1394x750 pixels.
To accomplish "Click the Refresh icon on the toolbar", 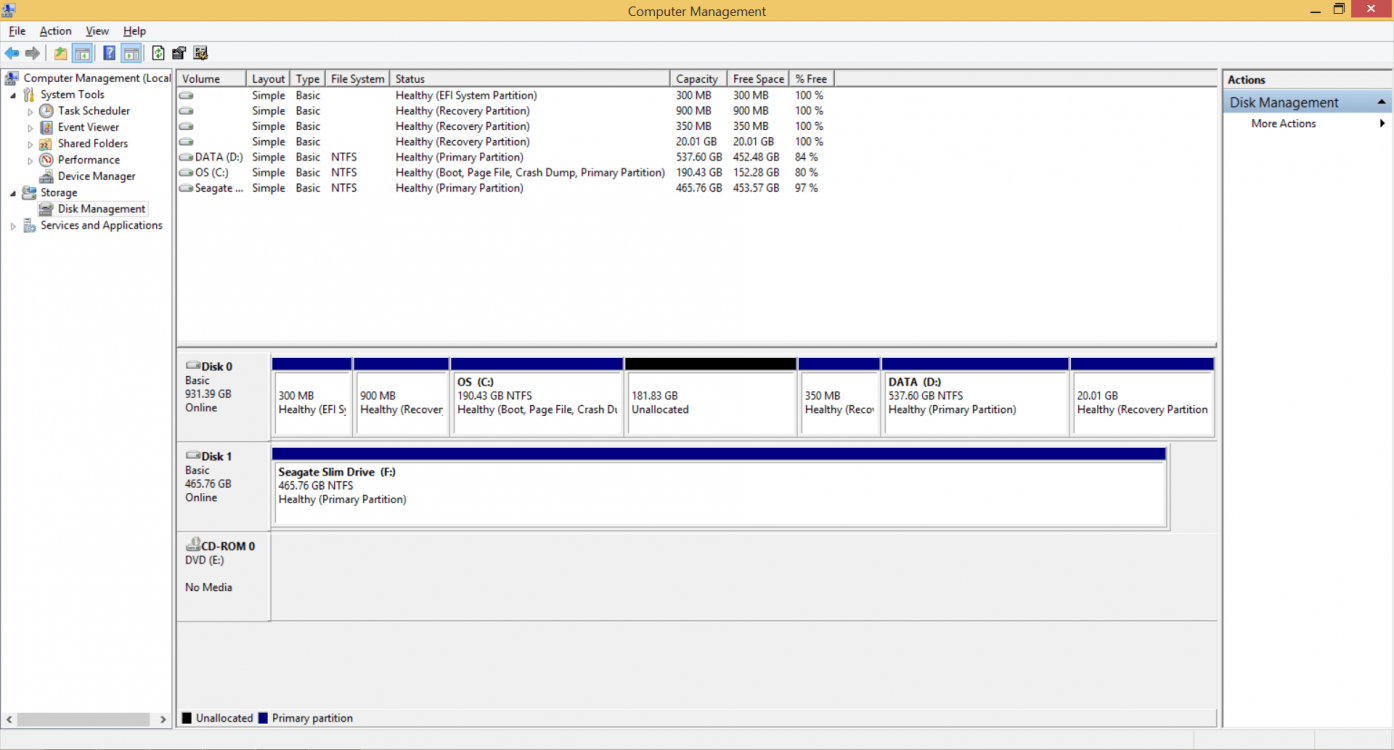I will [x=158, y=53].
